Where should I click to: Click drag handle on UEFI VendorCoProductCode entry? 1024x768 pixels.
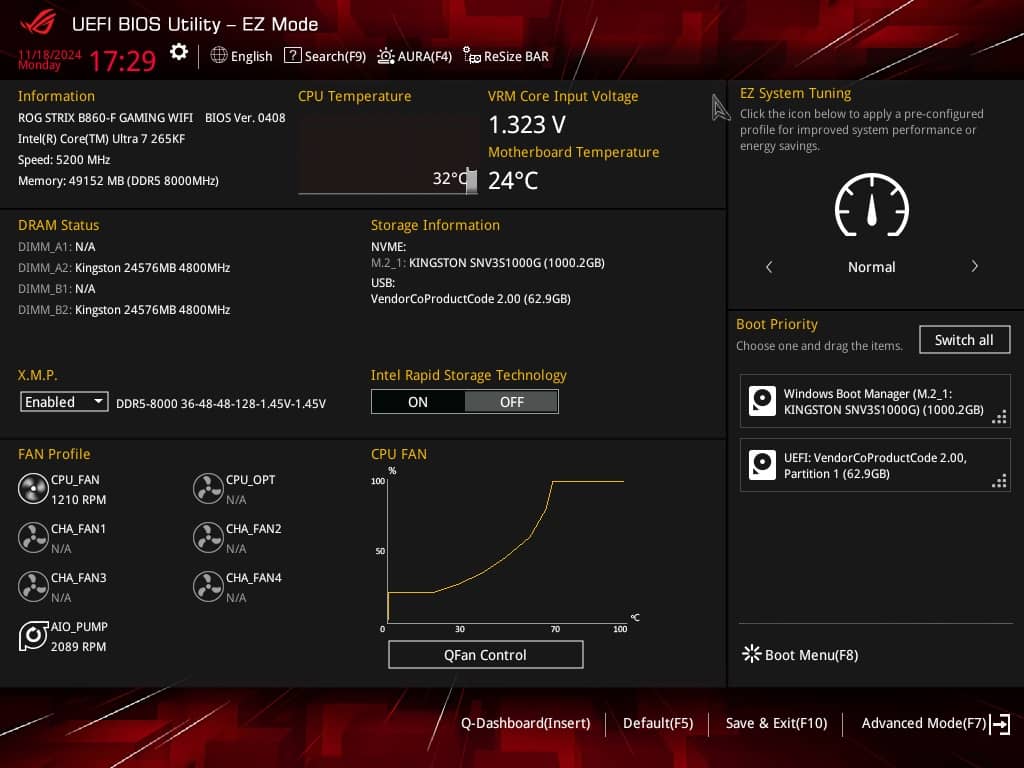999,481
